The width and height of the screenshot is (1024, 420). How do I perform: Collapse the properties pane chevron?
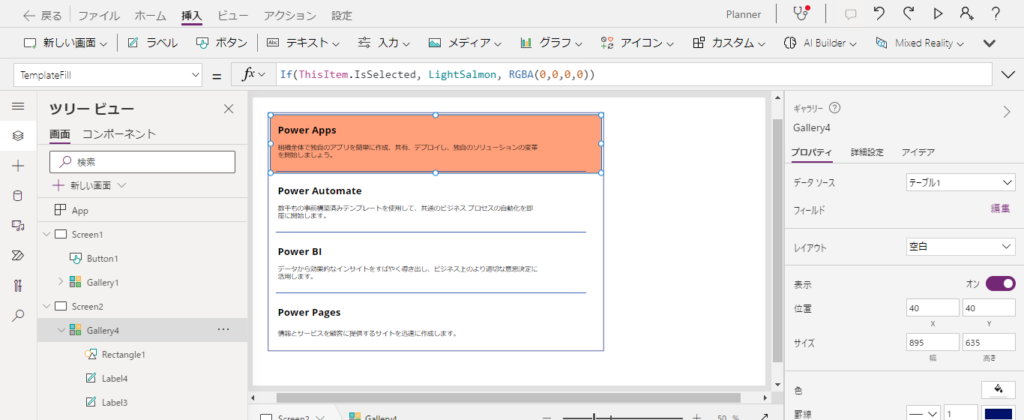[1006, 112]
